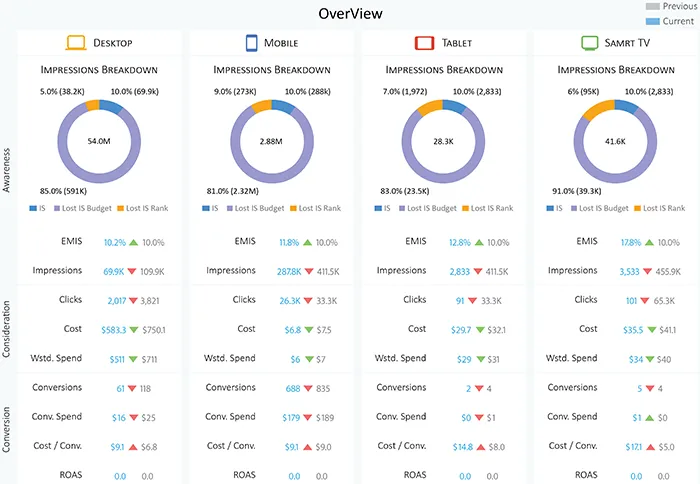The image size is (700, 484).
Task: Click the orange Lost IS Rank swatch in Tablet legend
Action: (x=466, y=208)
